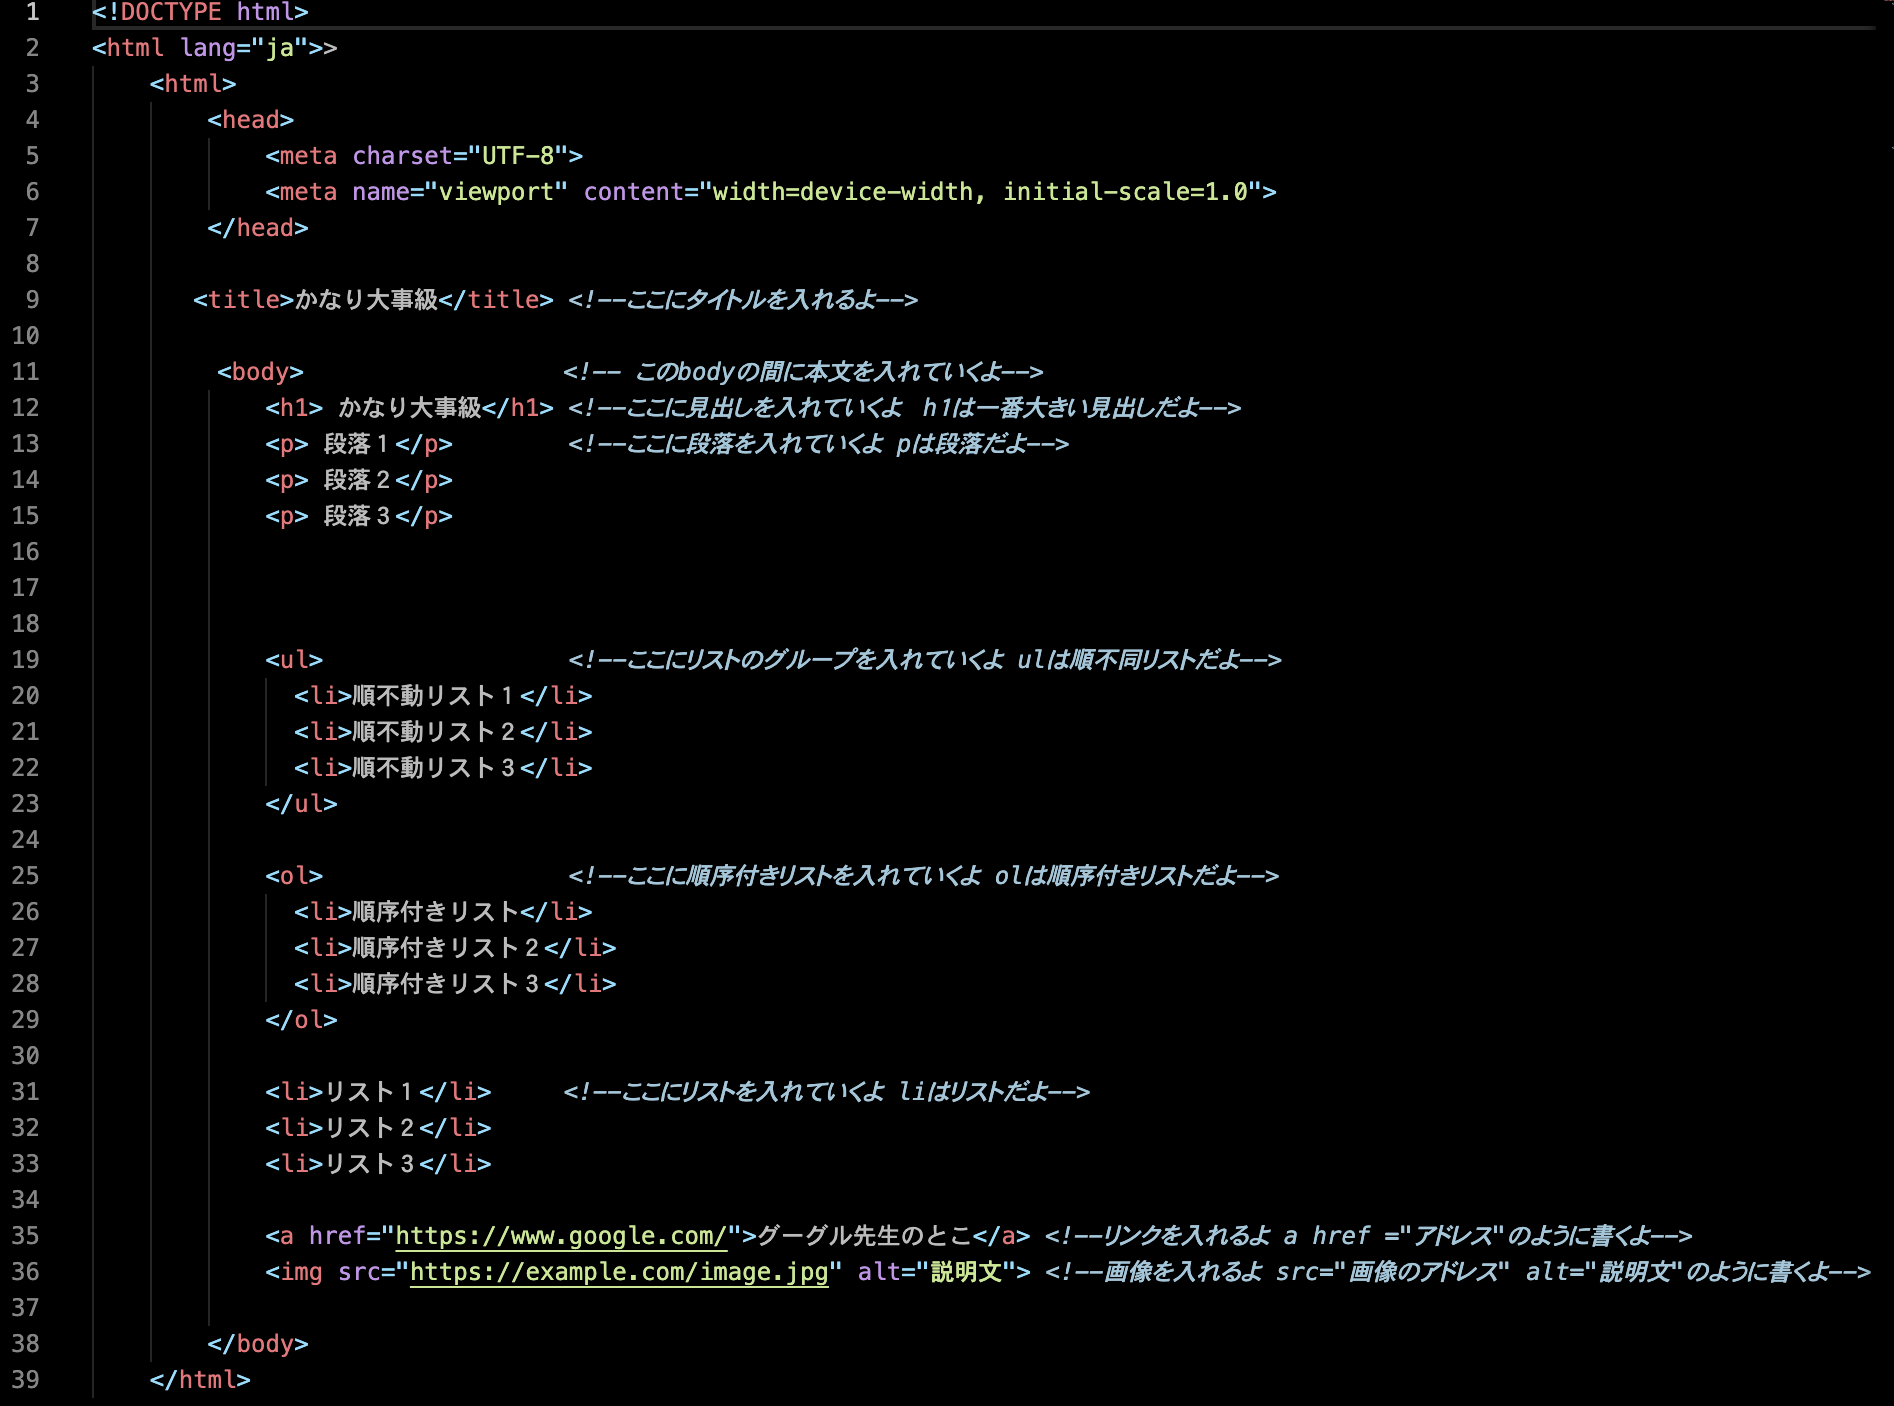Click the viewport content attribute on line 6
The height and width of the screenshot is (1406, 1894).
pos(985,191)
